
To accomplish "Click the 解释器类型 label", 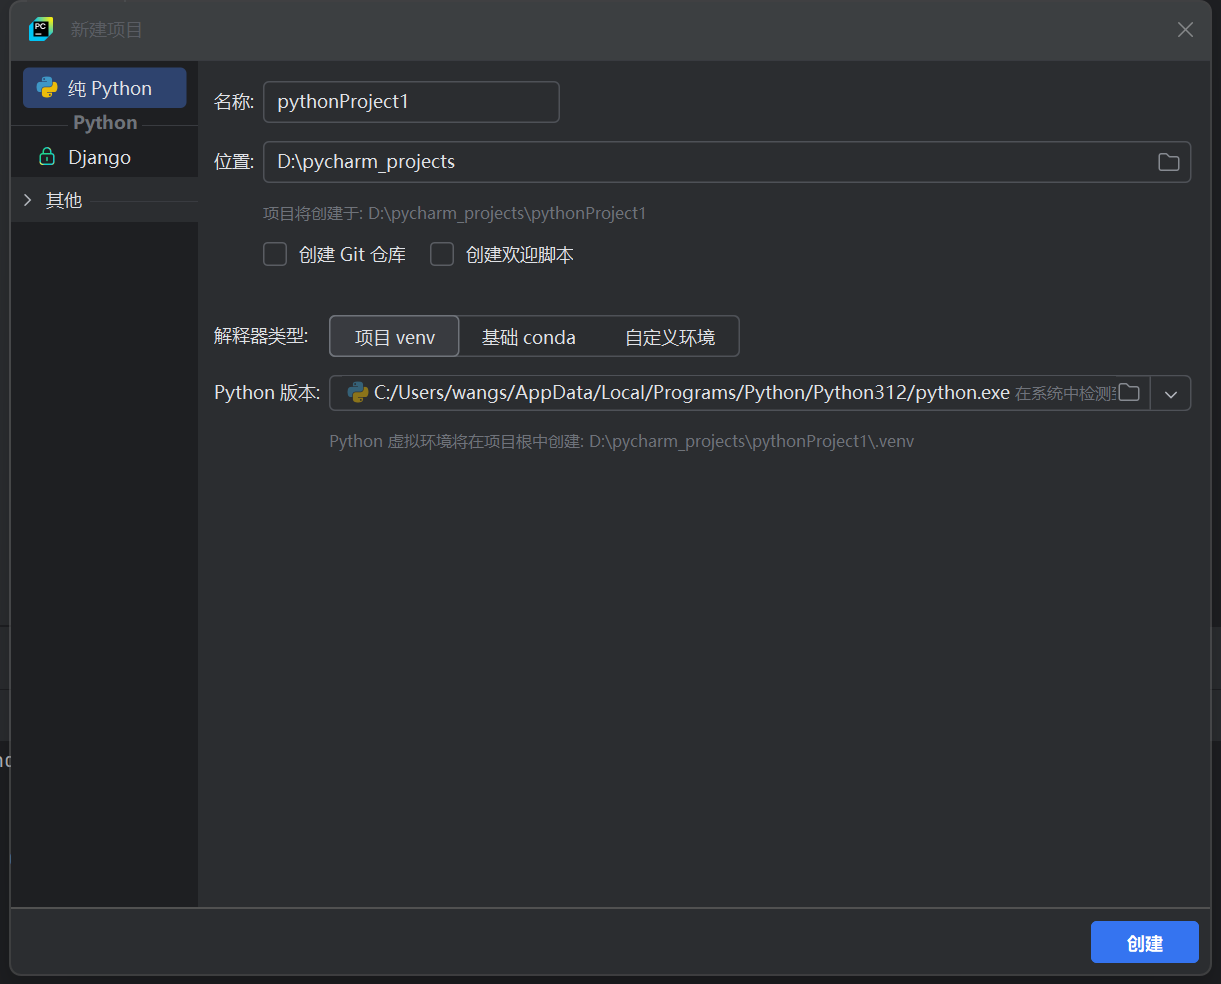I will pyautogui.click(x=261, y=336).
